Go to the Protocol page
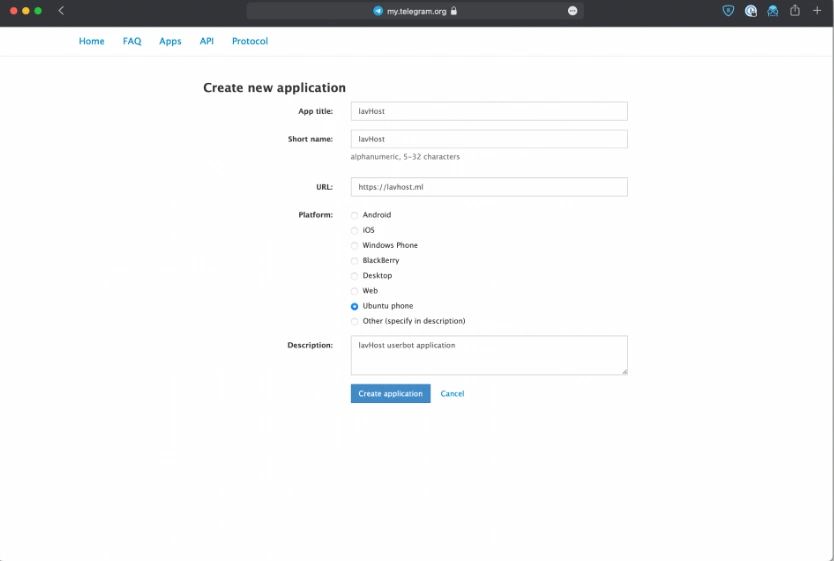This screenshot has height=561, width=834. [250, 41]
